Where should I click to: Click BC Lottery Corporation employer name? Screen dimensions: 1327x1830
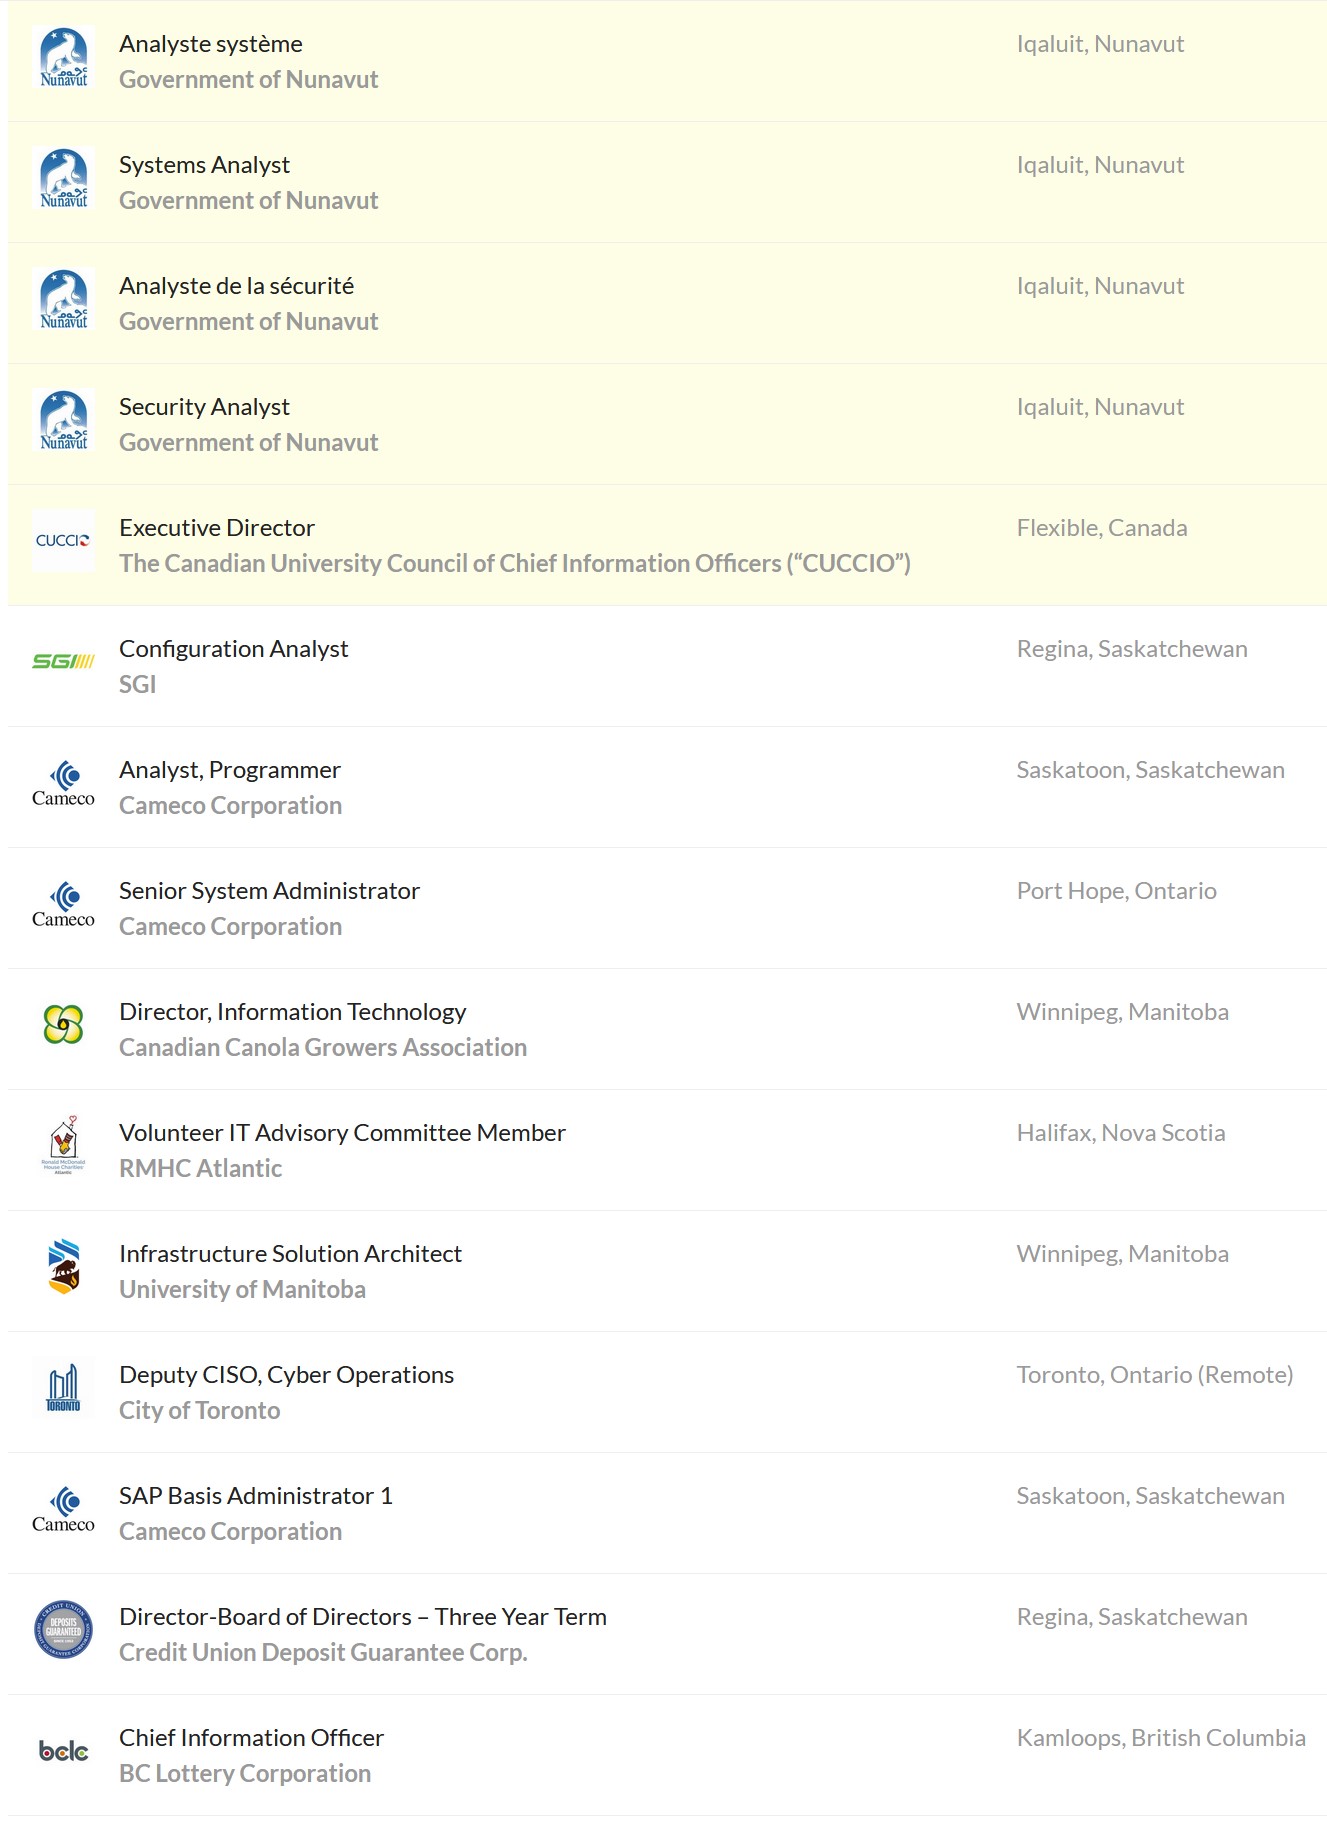click(245, 1774)
